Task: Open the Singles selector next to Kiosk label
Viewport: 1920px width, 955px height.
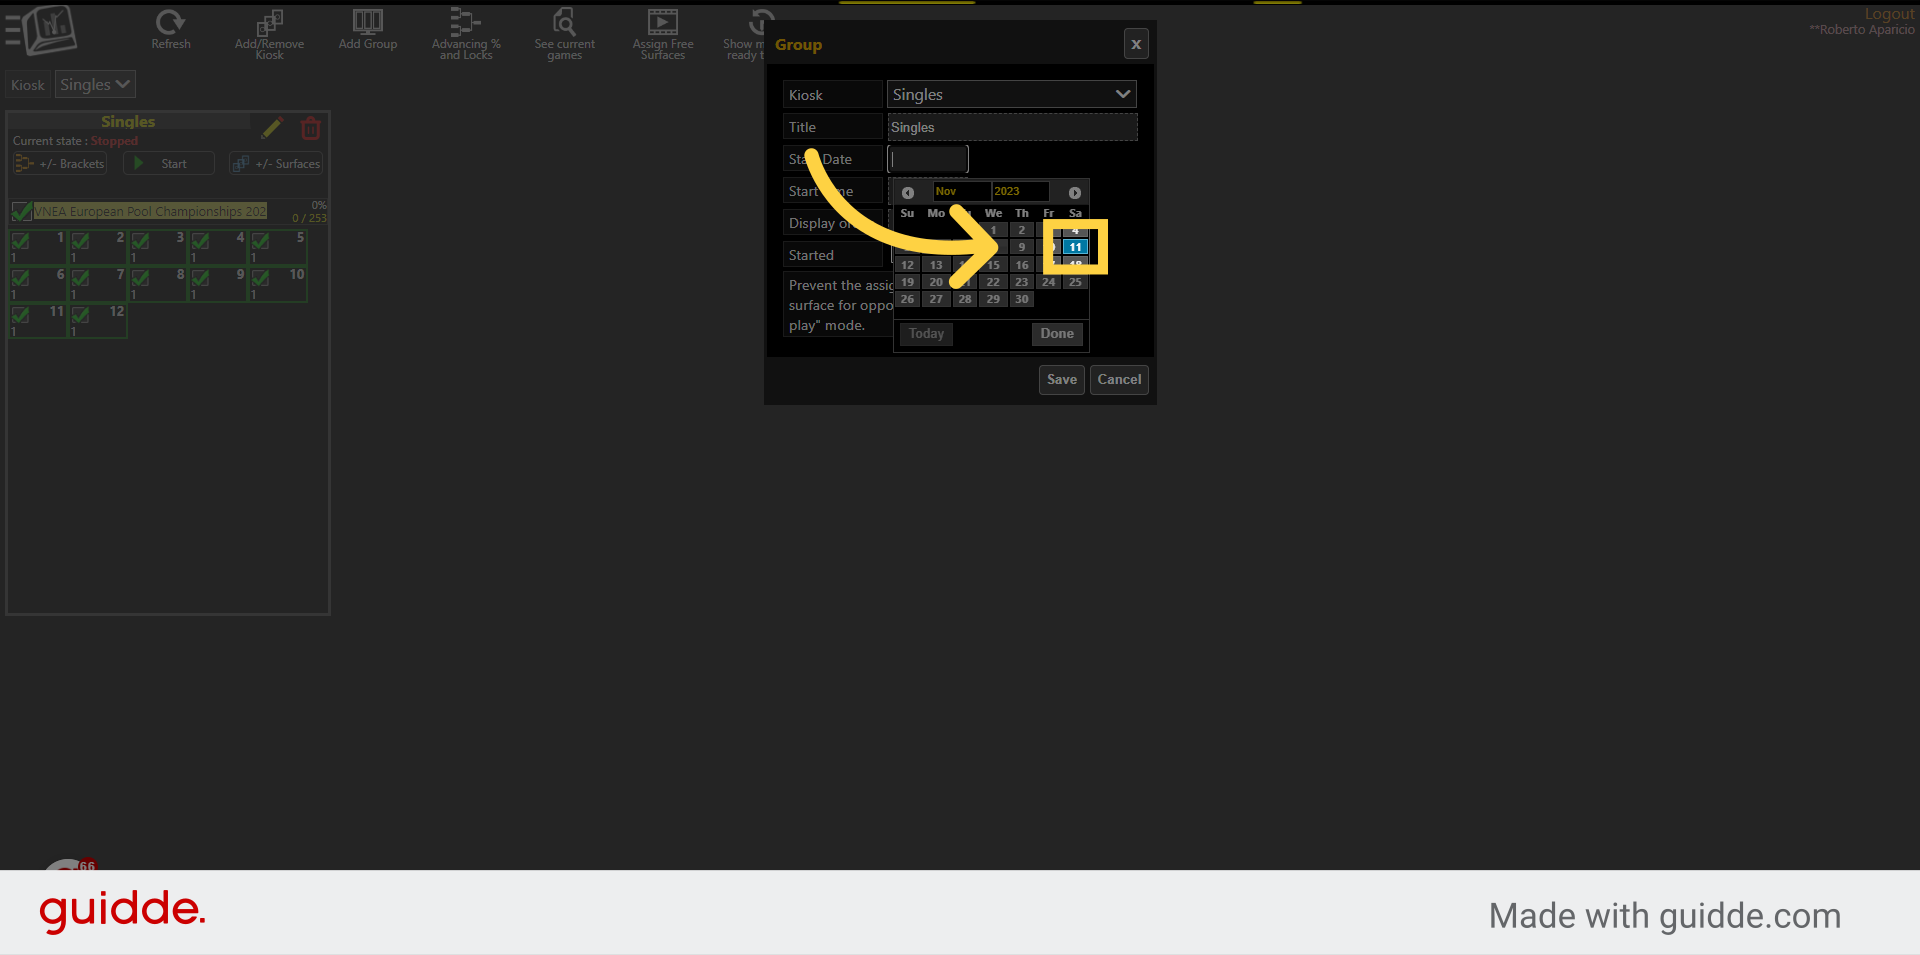Action: point(95,84)
